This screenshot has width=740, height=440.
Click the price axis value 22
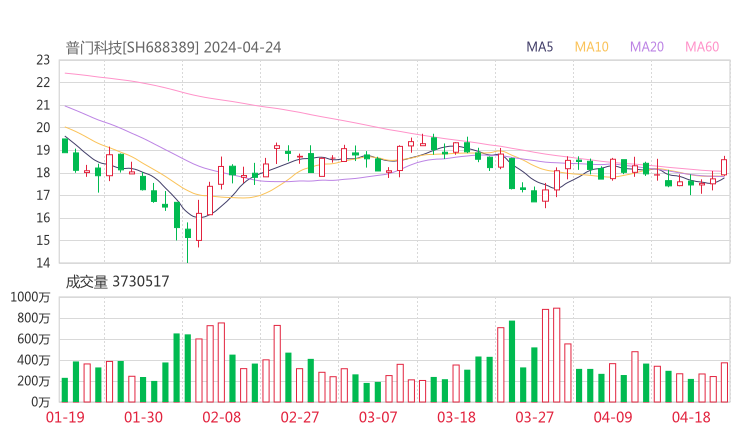pos(43,83)
